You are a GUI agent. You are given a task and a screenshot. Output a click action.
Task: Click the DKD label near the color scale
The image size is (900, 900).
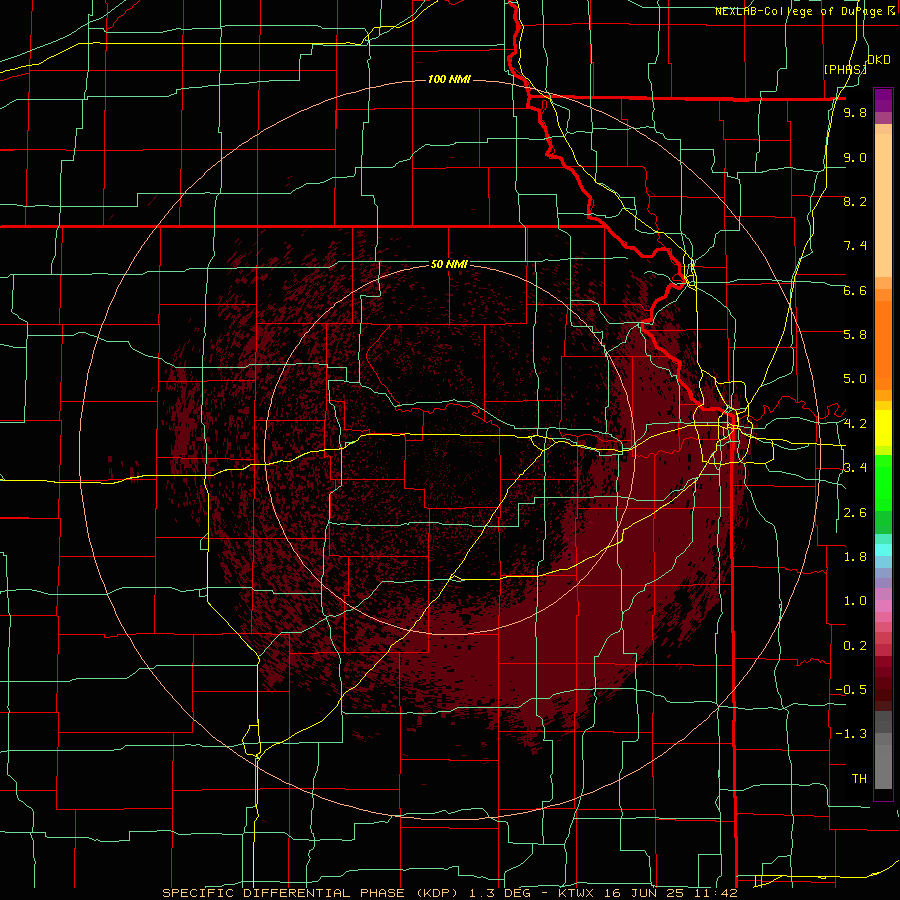click(879, 60)
